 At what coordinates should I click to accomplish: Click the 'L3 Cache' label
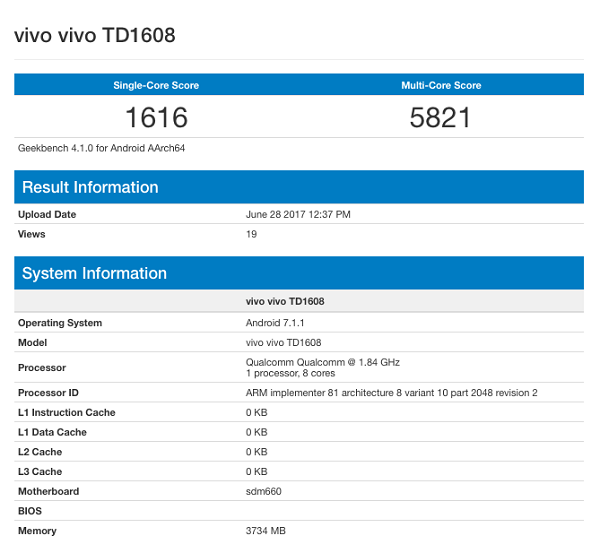coord(40,471)
